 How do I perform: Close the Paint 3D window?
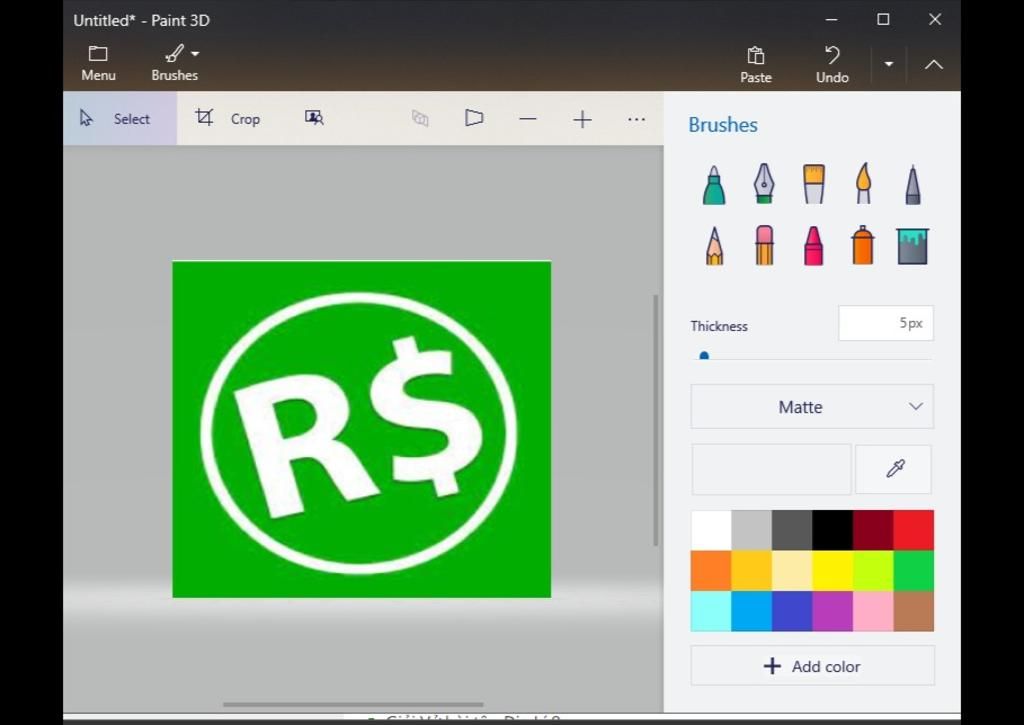pyautogui.click(x=935, y=20)
